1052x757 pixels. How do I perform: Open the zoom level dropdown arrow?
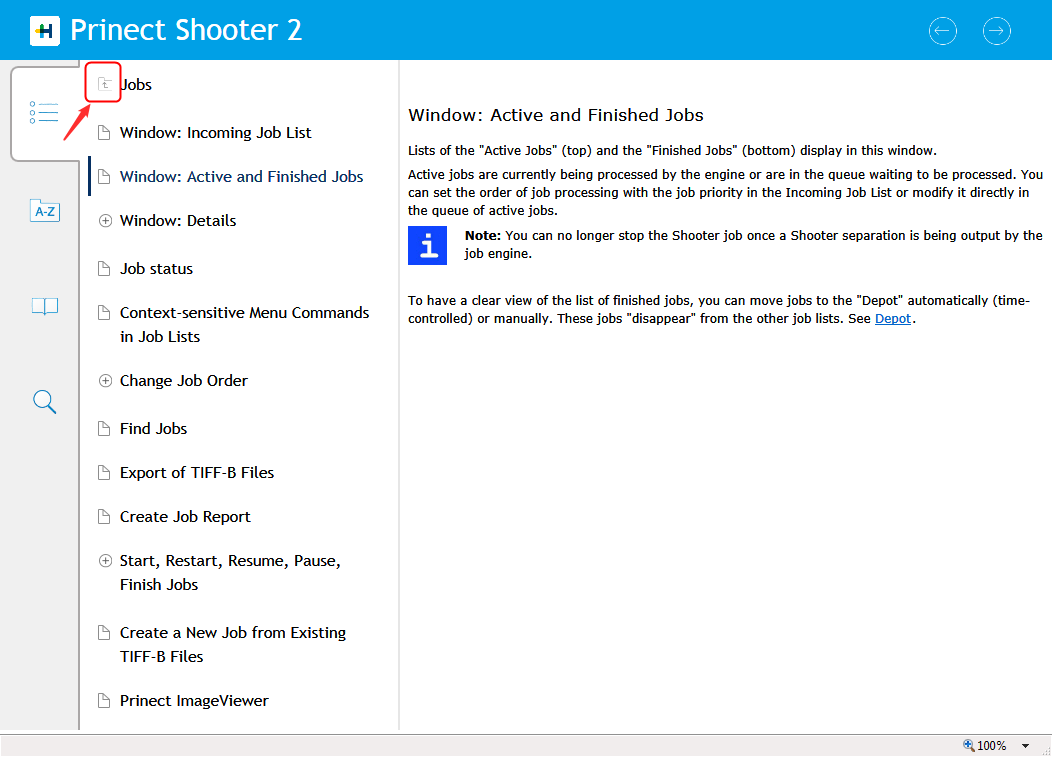pyautogui.click(x=1025, y=746)
